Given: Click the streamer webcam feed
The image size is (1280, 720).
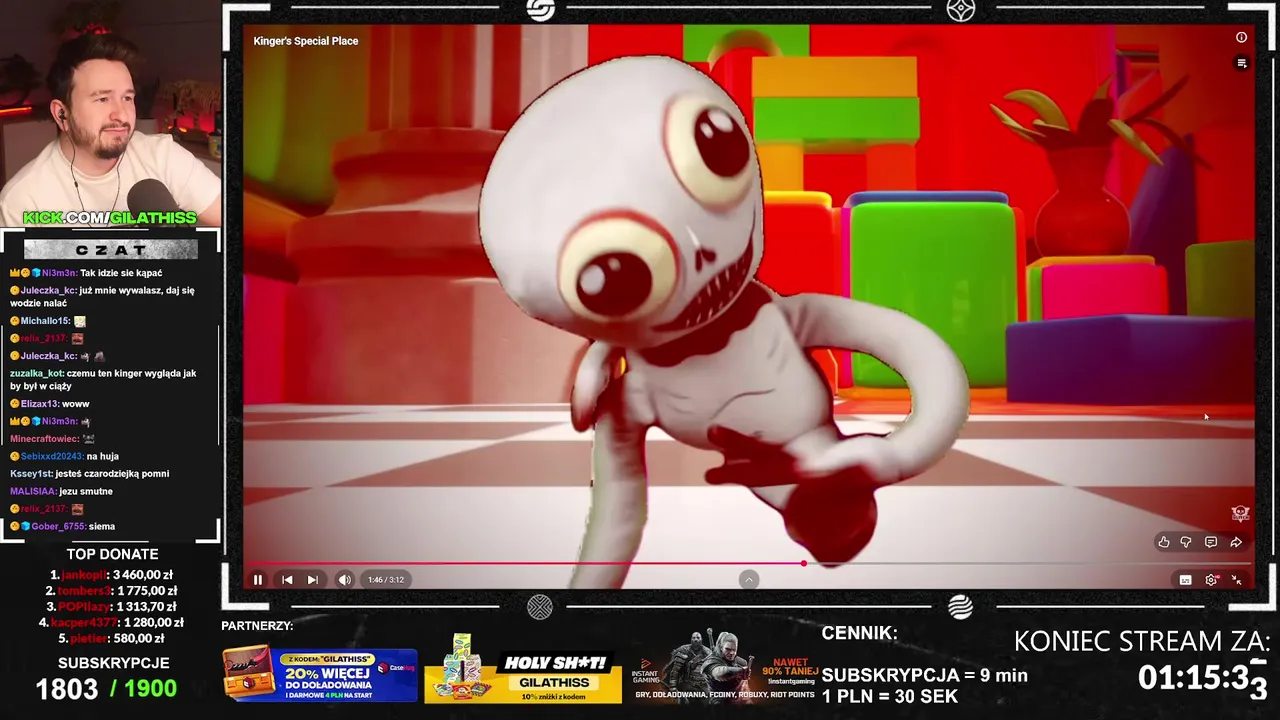Looking at the screenshot, I should pyautogui.click(x=110, y=113).
